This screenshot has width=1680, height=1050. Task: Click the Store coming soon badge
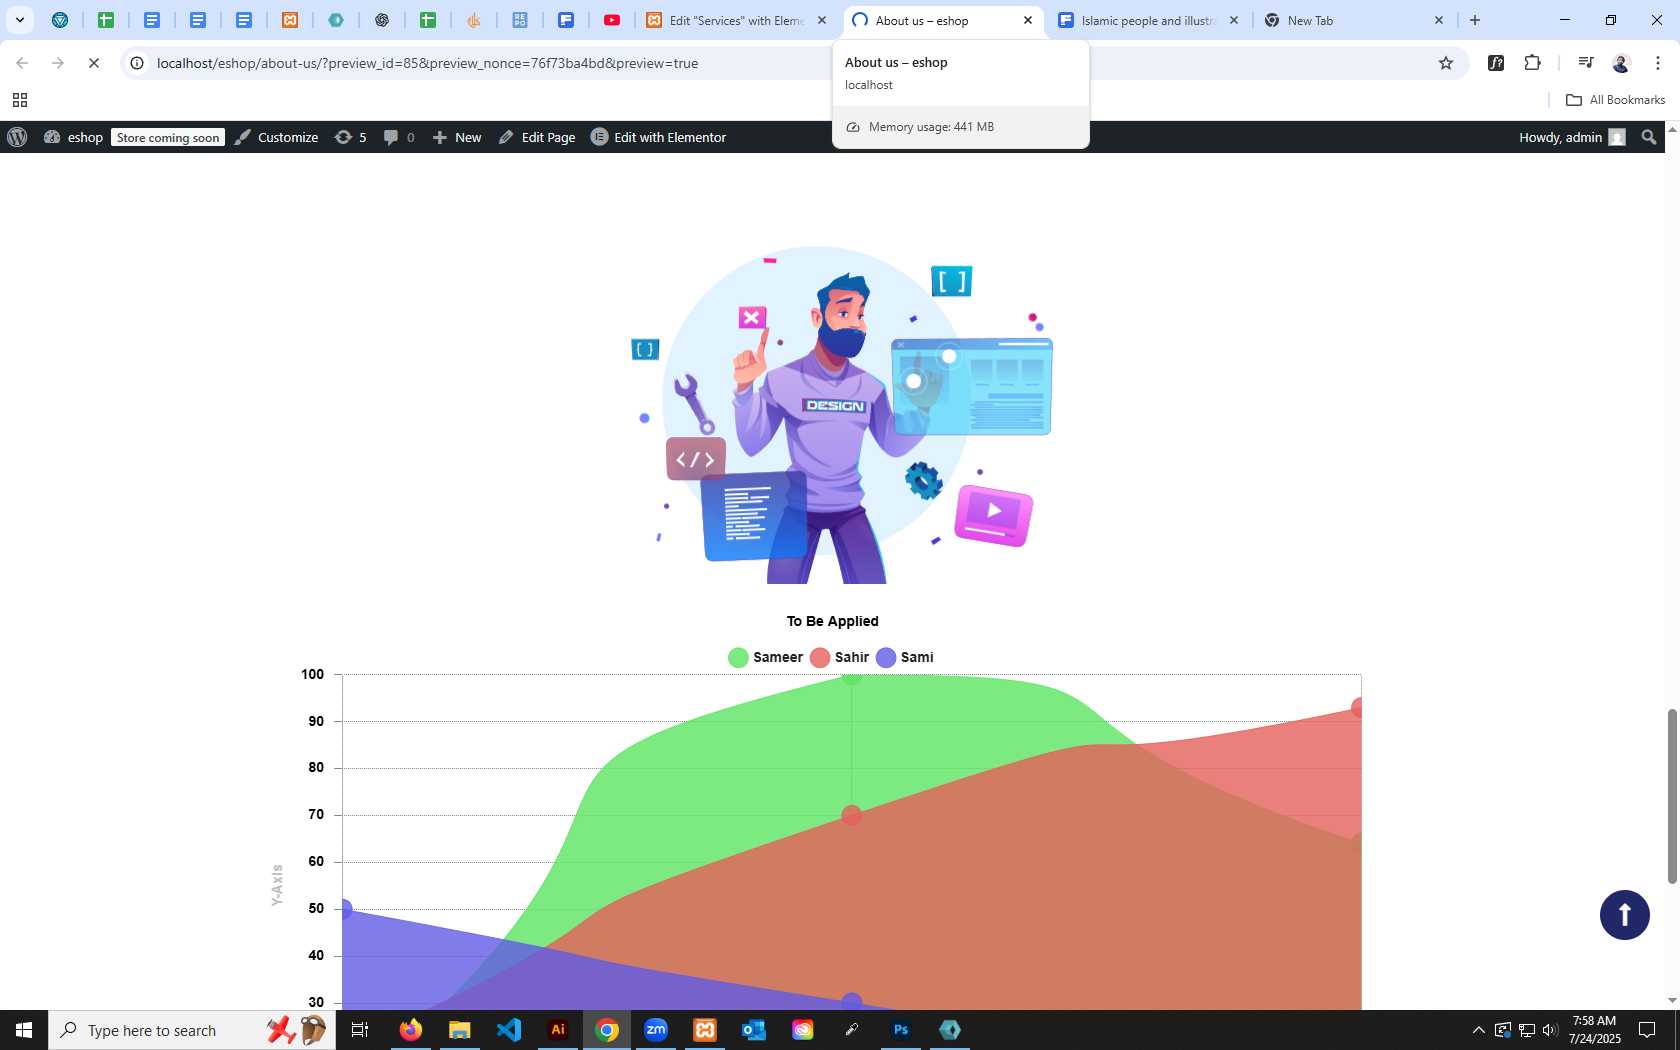point(168,137)
